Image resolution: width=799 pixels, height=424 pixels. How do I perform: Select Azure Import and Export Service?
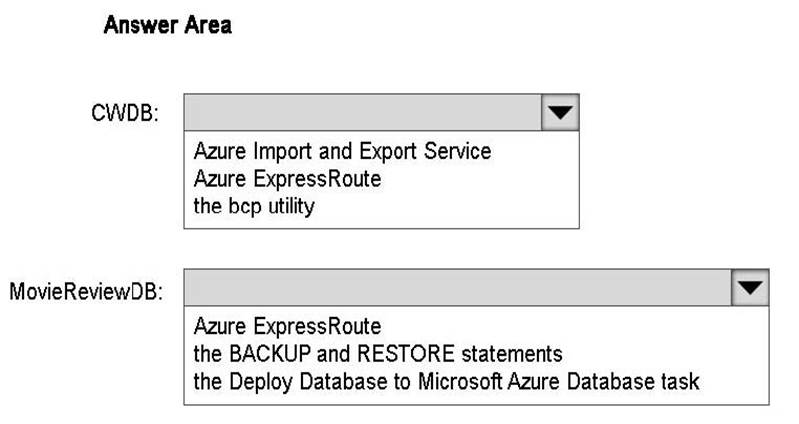342,151
